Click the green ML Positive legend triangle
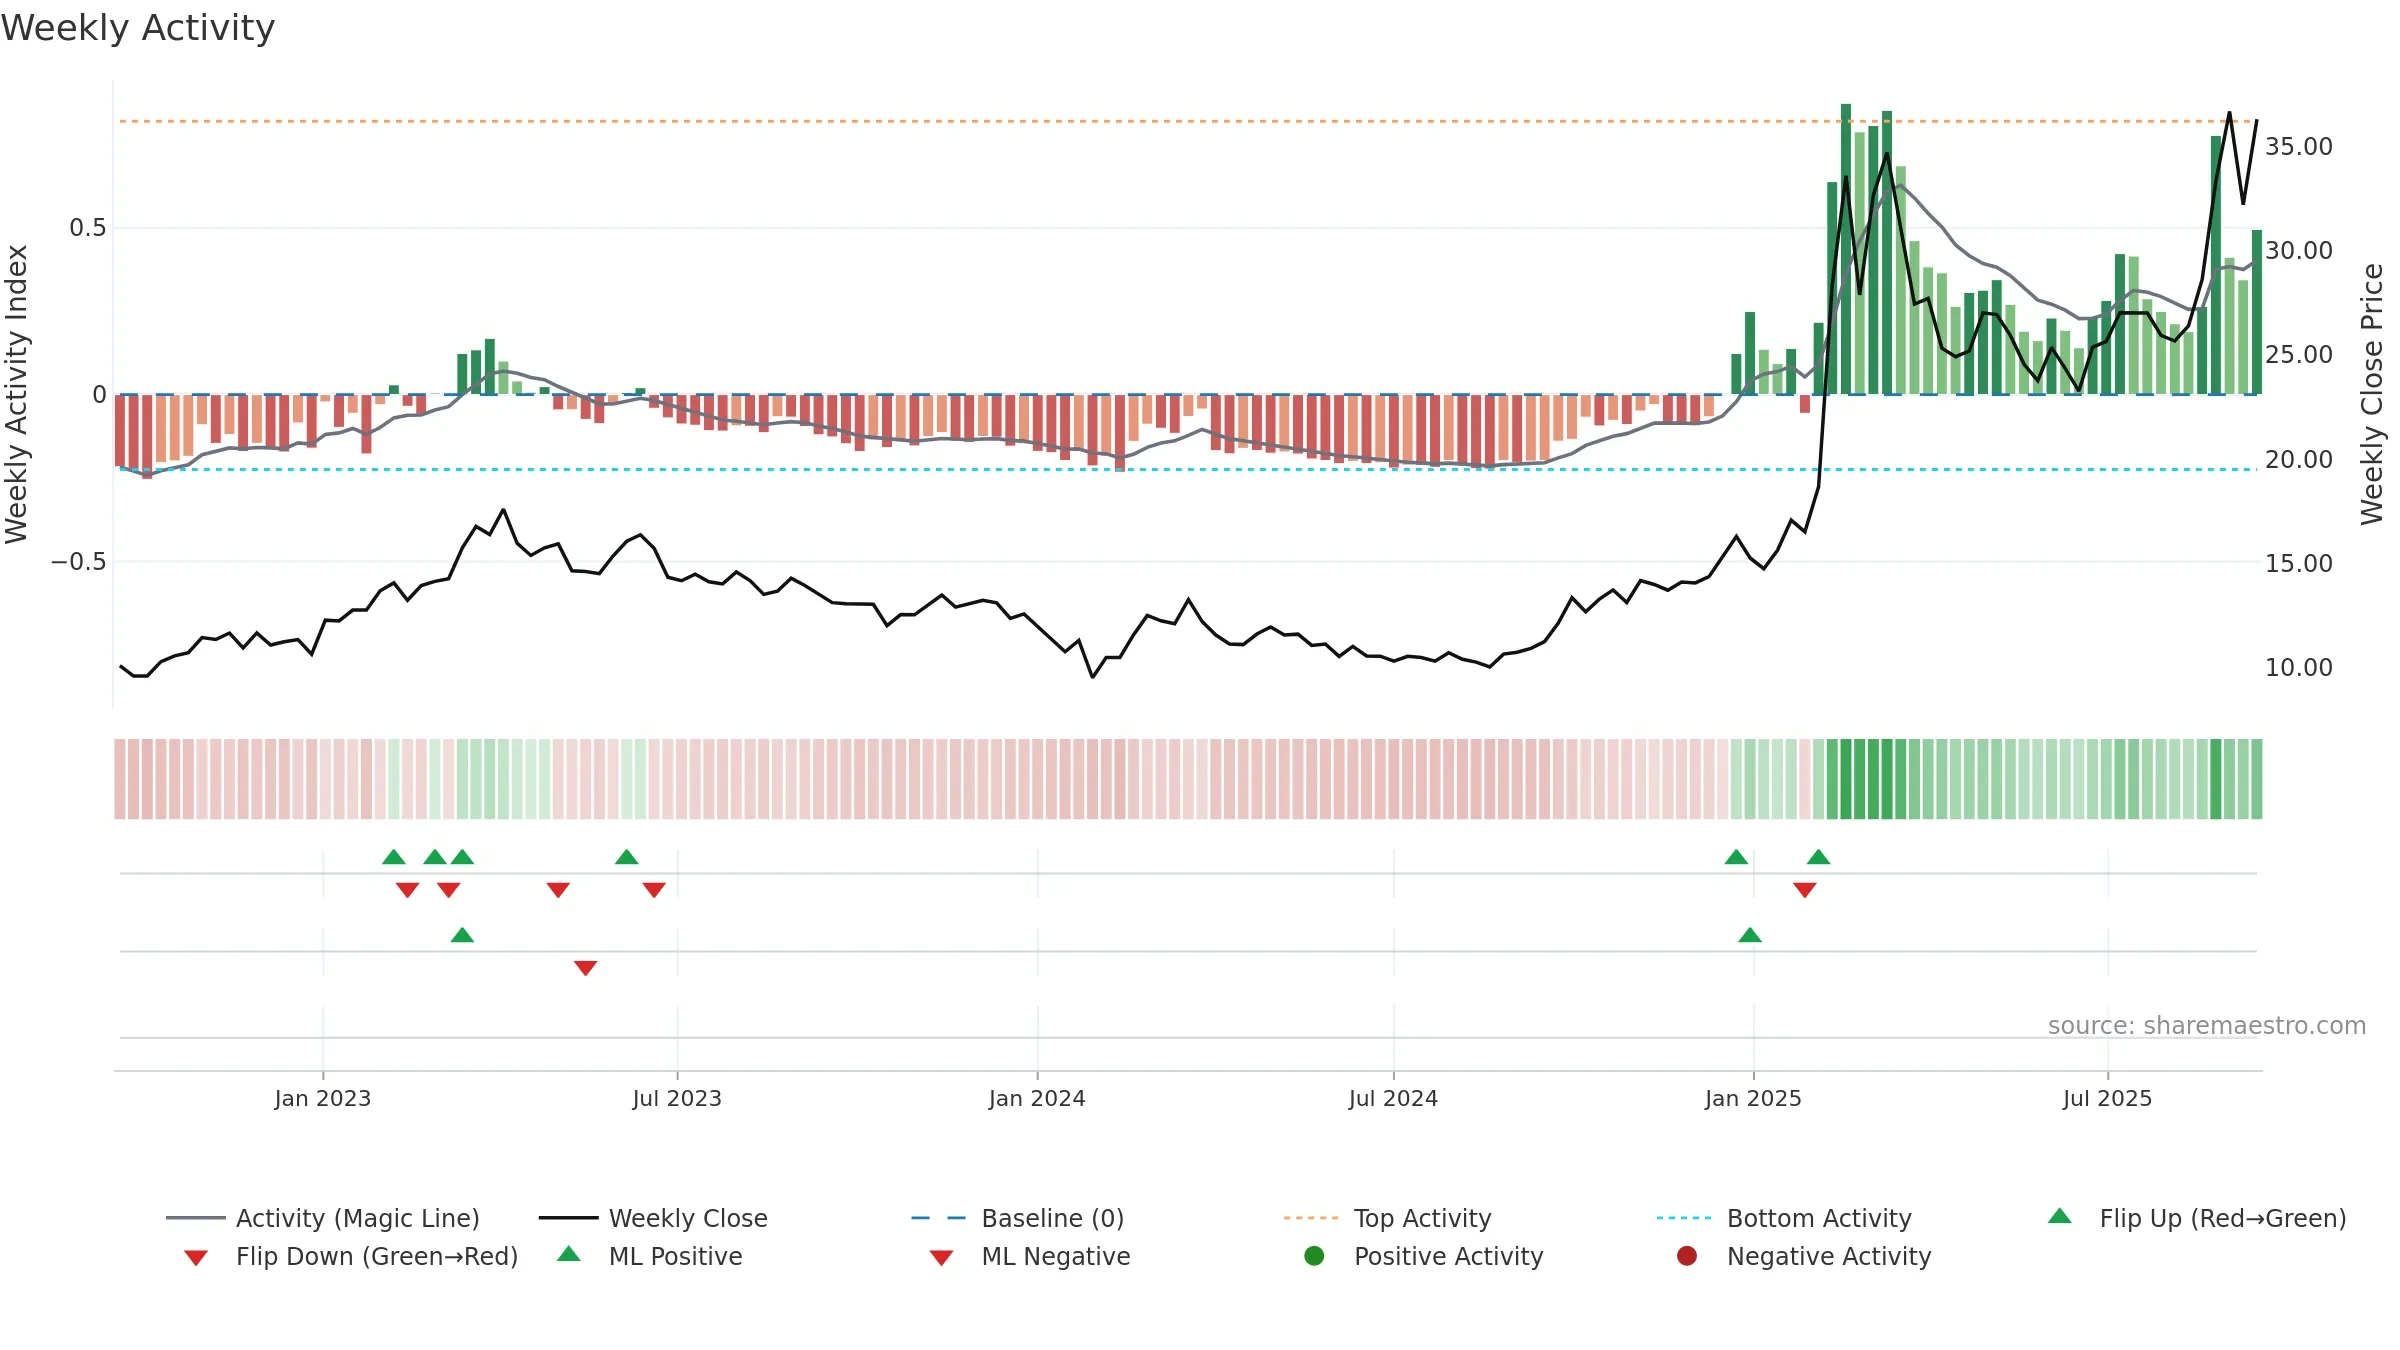The height and width of the screenshot is (1350, 2400). [x=569, y=1254]
